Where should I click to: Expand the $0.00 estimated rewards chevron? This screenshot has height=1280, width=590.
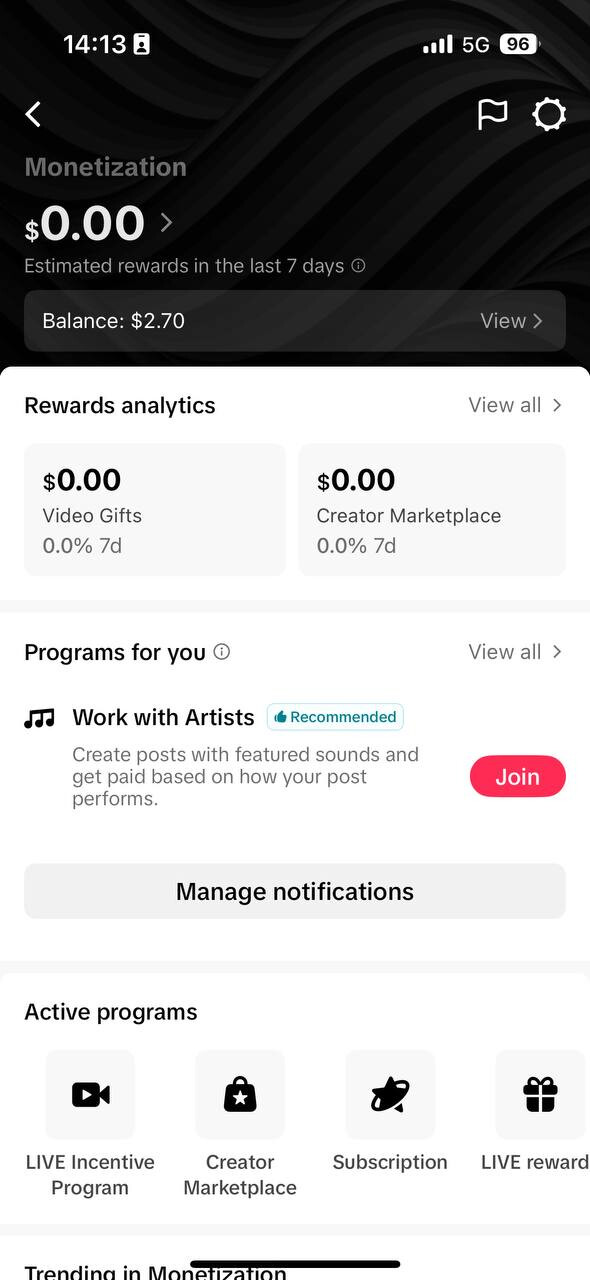166,222
